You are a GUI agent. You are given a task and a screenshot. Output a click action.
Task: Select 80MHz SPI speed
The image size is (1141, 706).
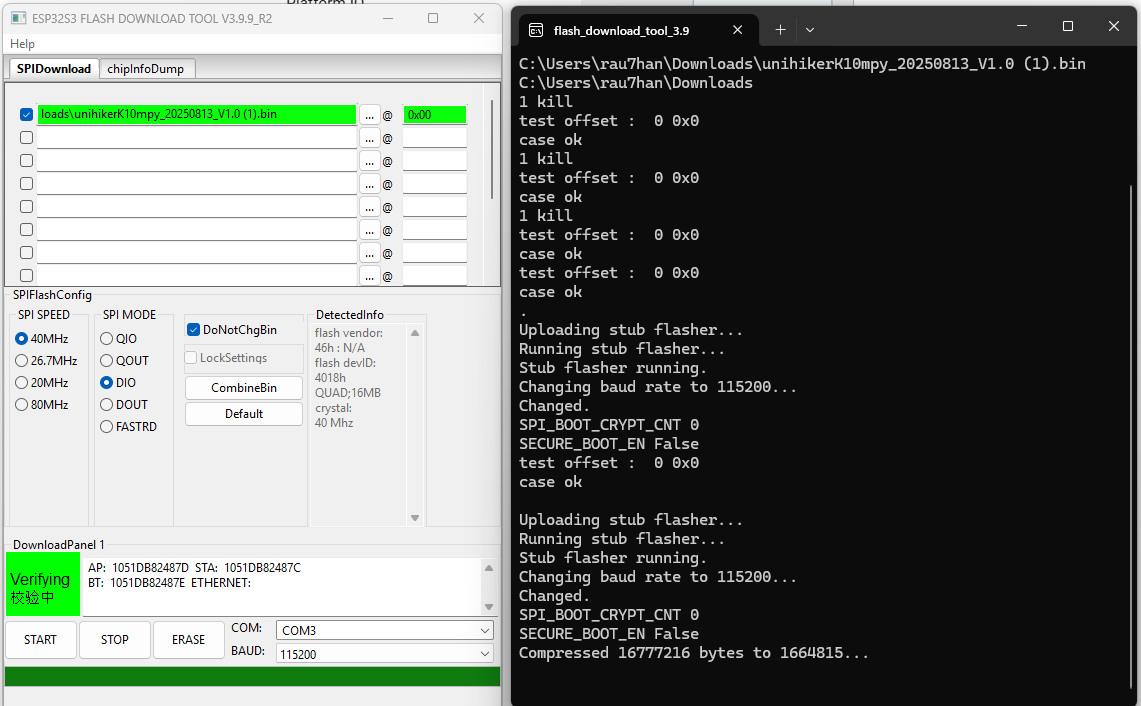click(22, 405)
